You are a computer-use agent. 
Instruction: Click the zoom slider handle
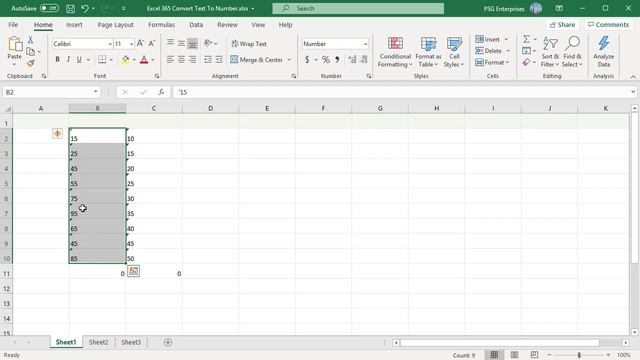[x=579, y=355]
